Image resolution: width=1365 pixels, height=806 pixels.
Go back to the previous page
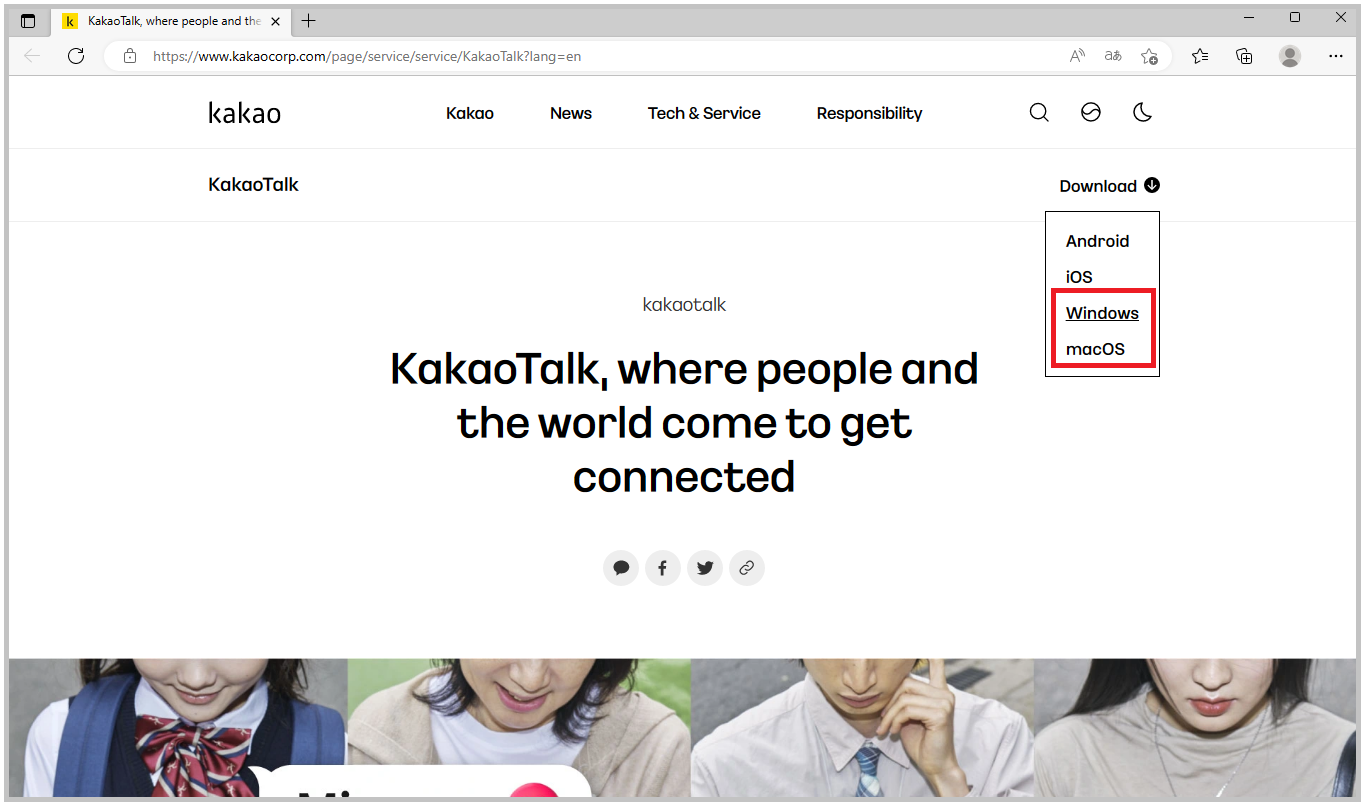32,56
